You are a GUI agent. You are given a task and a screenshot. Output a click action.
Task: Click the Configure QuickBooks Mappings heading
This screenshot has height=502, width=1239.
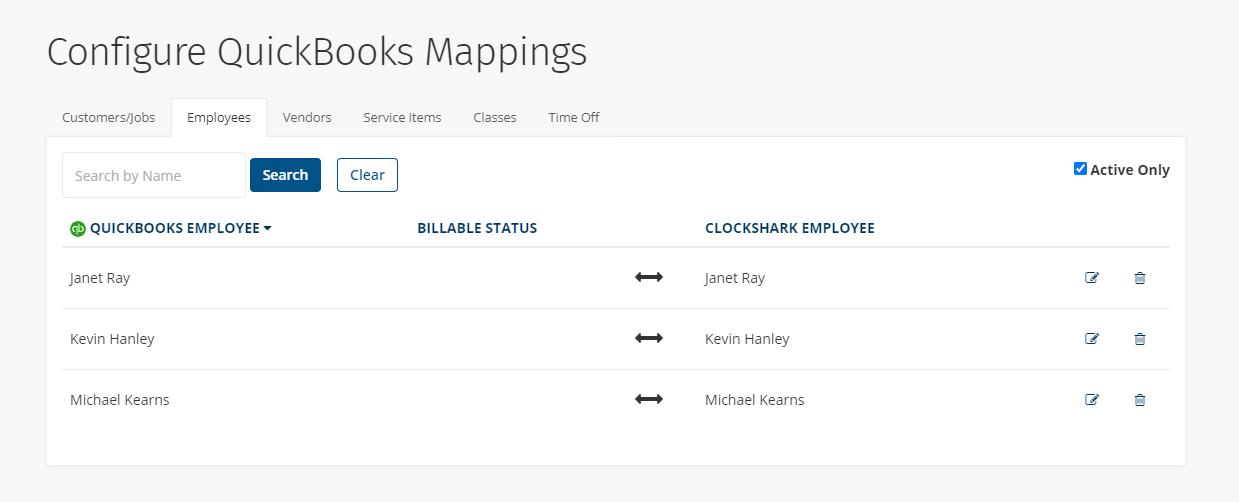point(317,52)
